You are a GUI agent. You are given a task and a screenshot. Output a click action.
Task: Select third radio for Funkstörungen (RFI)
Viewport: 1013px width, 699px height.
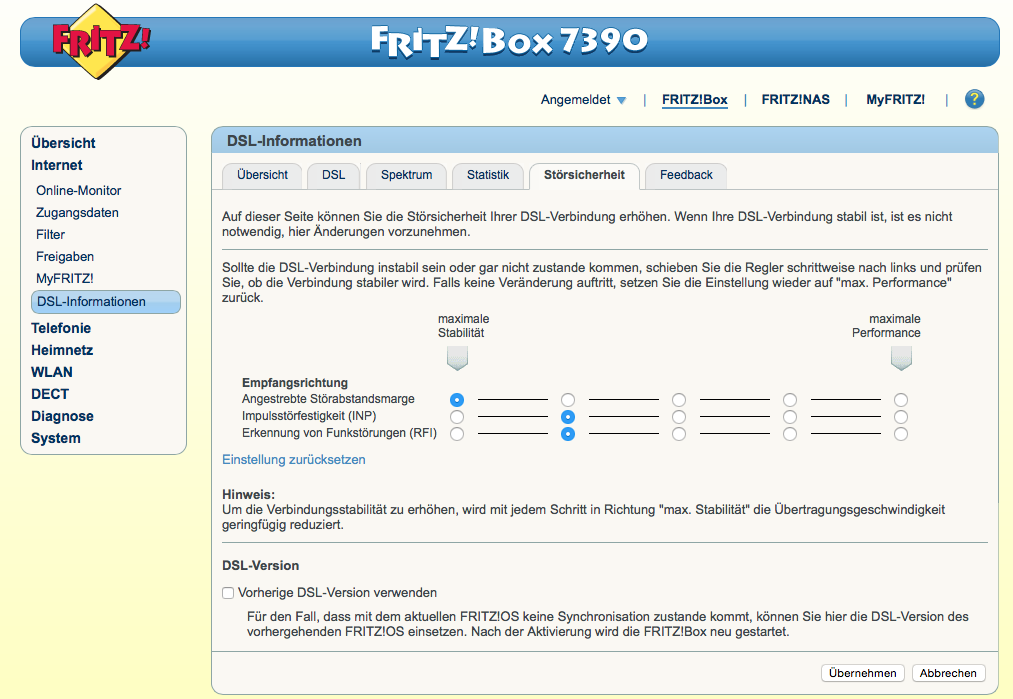click(679, 434)
